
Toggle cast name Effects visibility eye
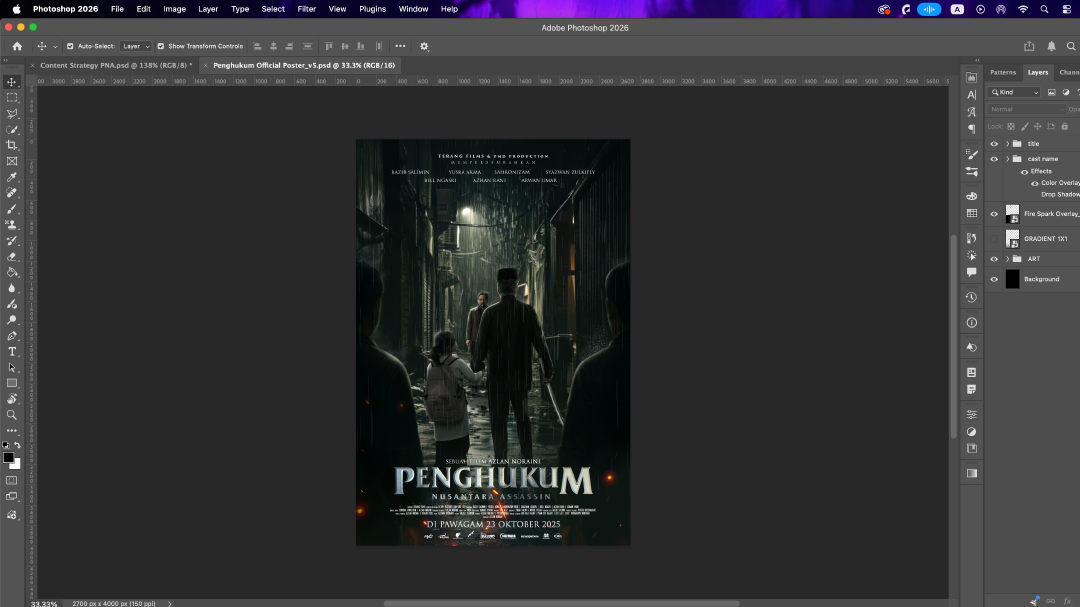coord(1024,172)
